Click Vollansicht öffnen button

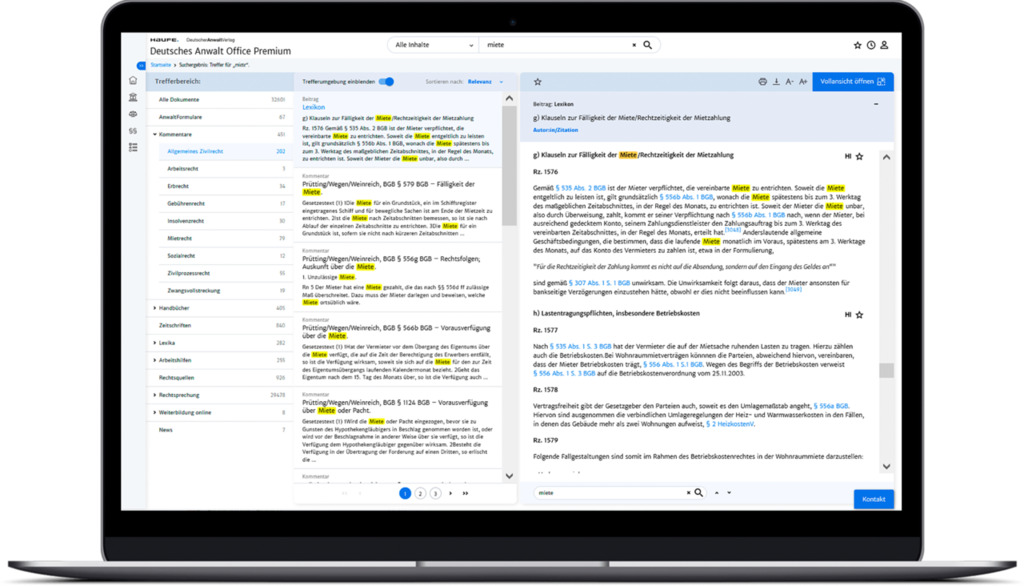[x=853, y=82]
